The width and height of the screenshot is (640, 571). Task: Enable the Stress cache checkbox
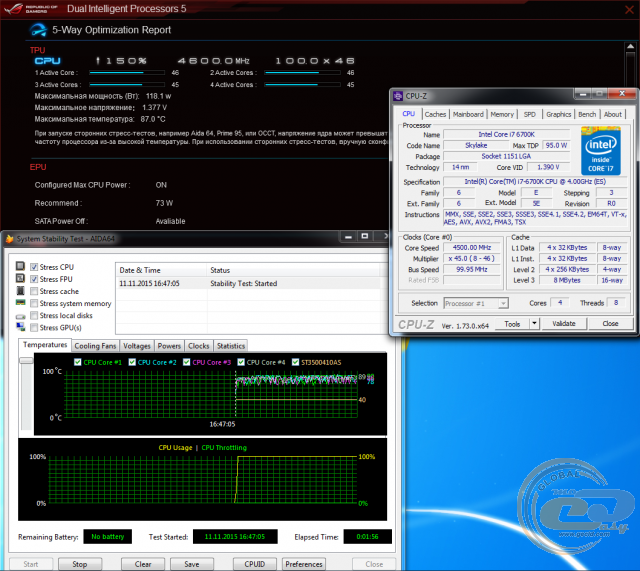tap(34, 291)
